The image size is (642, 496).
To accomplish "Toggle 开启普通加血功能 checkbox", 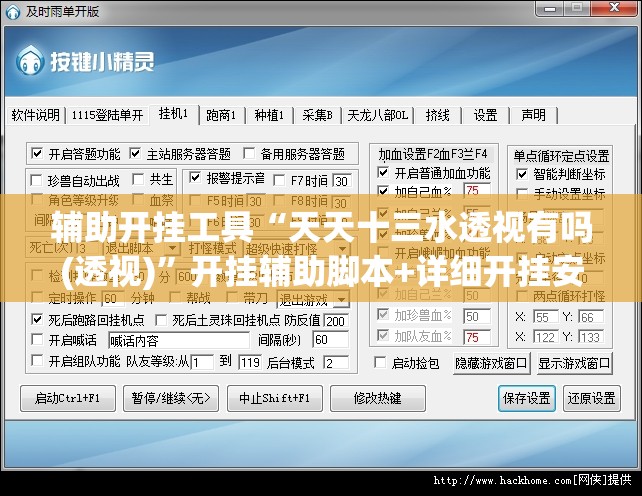I will [x=383, y=172].
